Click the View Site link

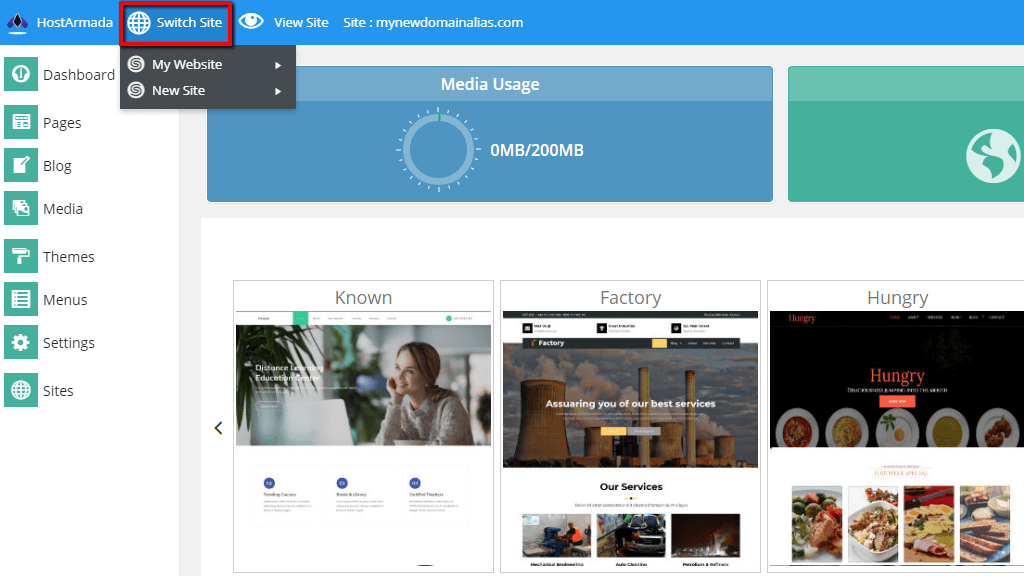click(301, 22)
